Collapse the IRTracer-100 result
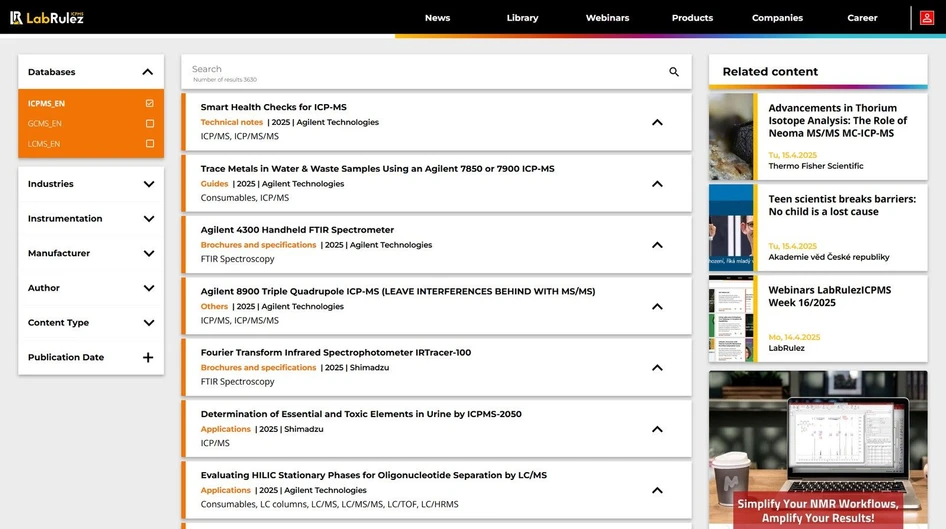The image size is (946, 529). (x=657, y=368)
